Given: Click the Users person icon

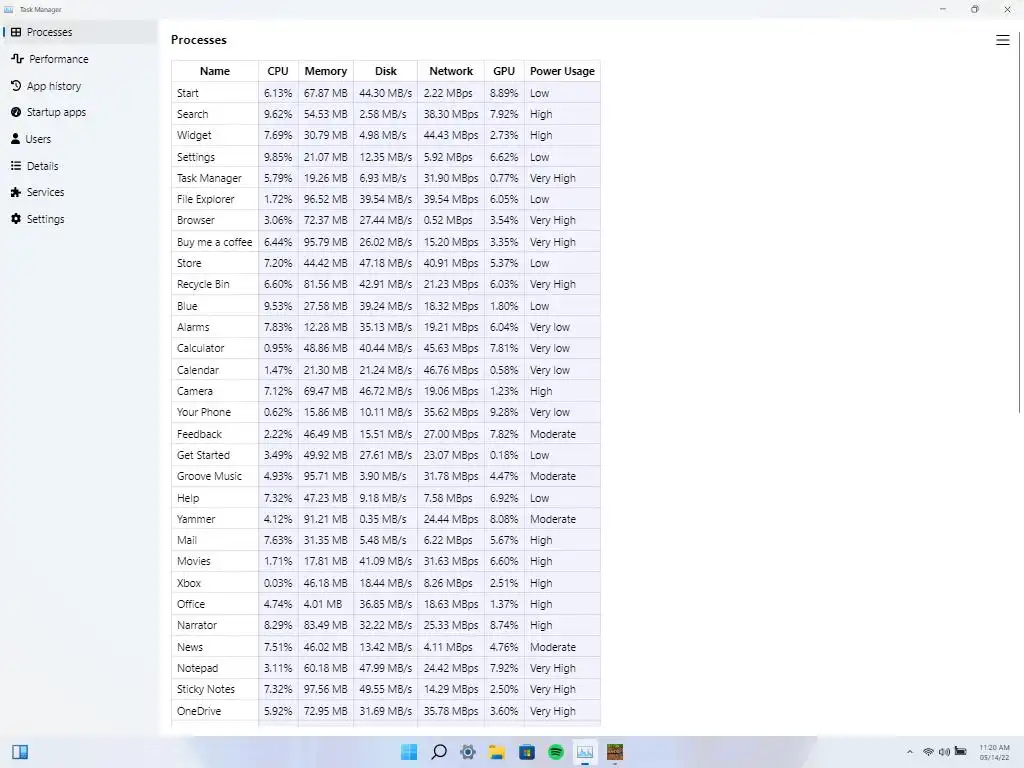Looking at the screenshot, I should (15, 138).
